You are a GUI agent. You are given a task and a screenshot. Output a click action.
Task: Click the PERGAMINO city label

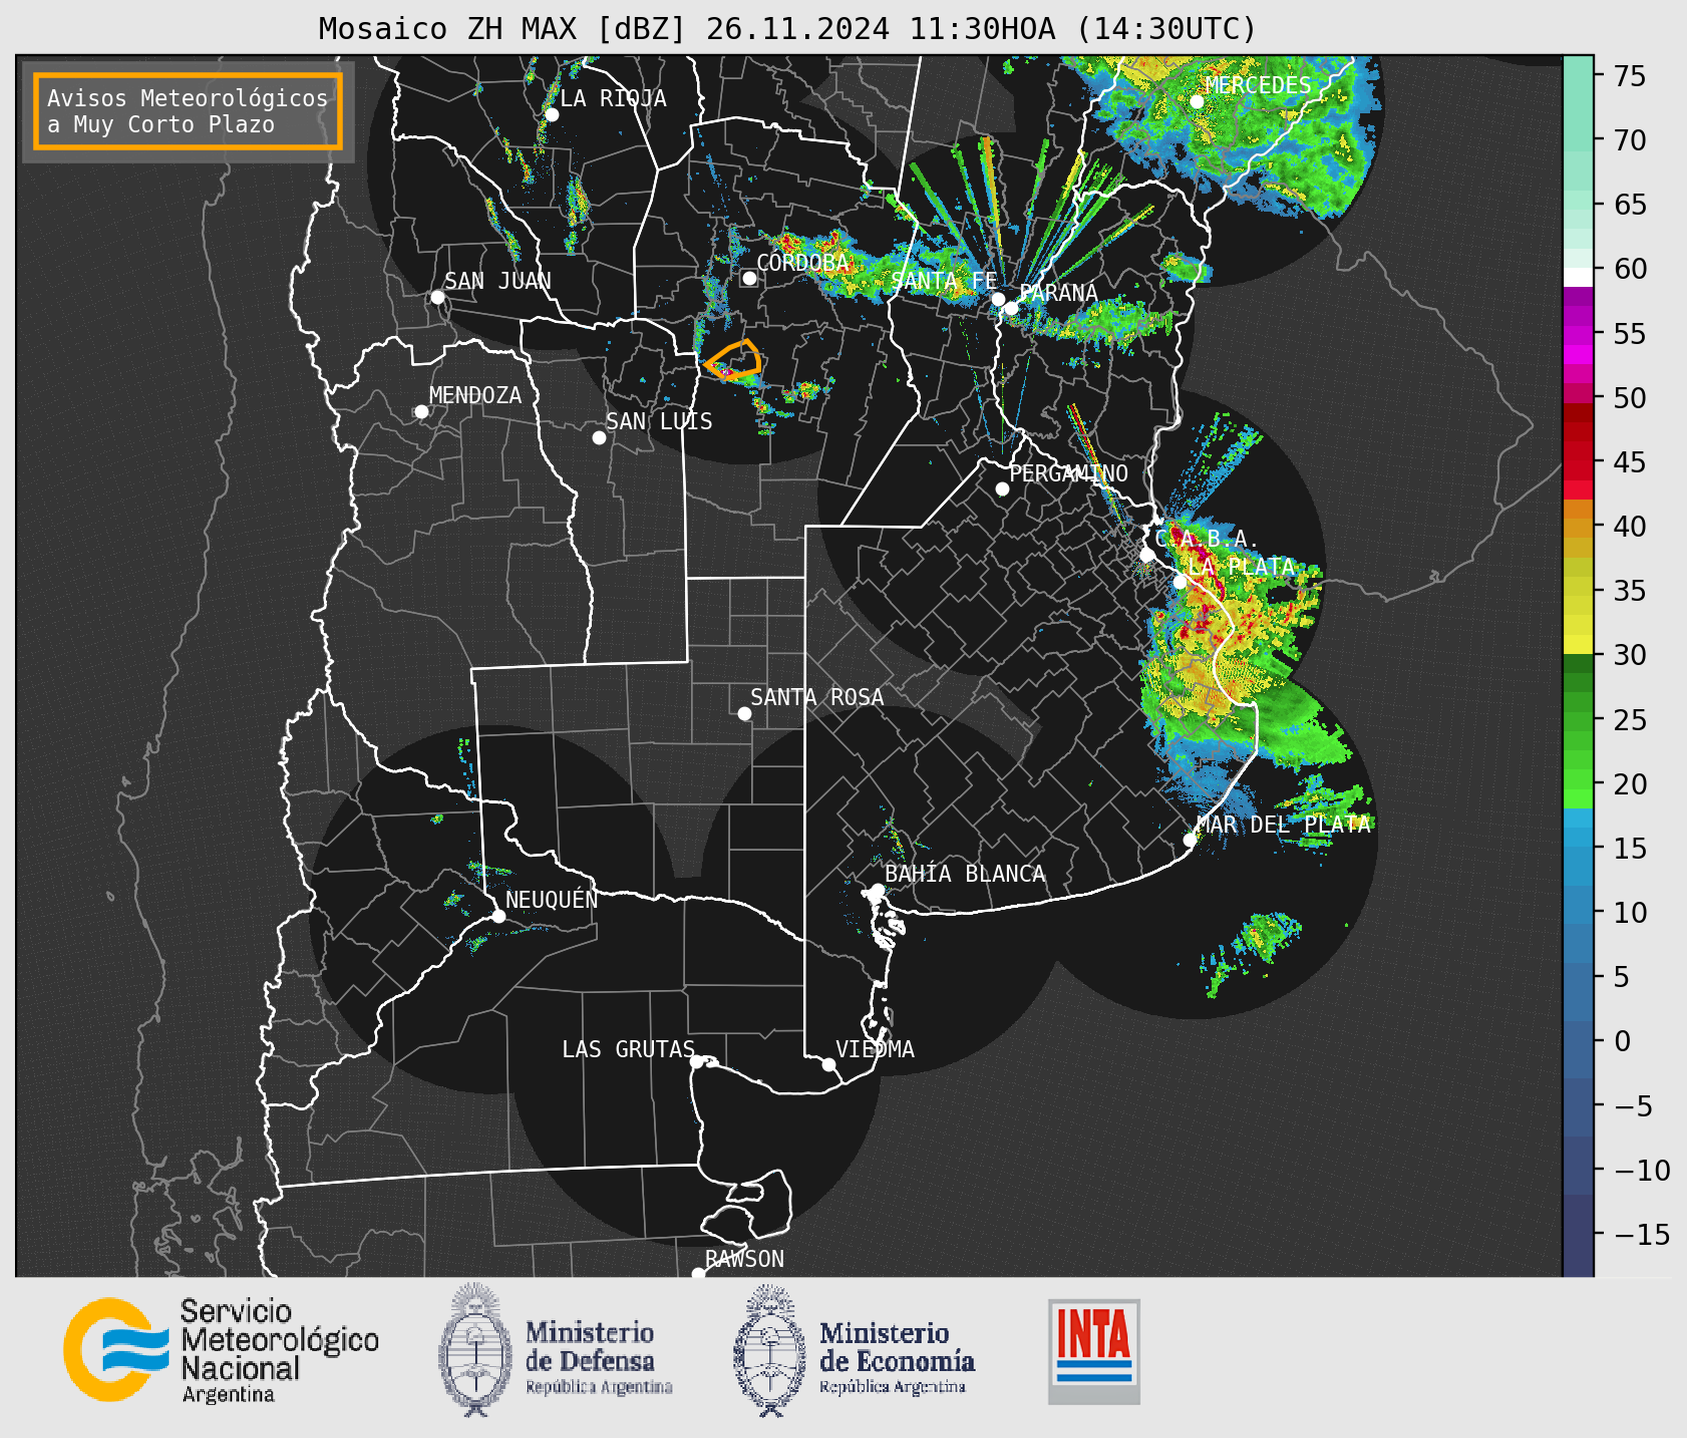click(1068, 473)
